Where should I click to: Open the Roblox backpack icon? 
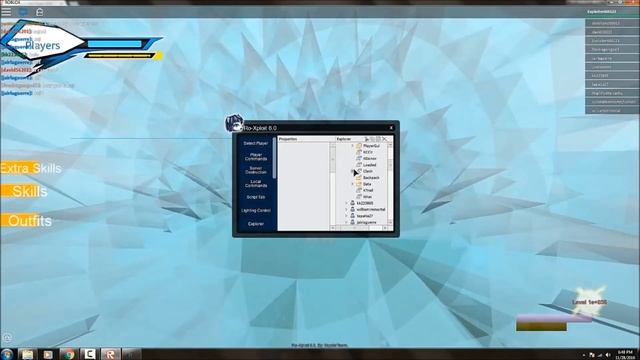click(40, 12)
